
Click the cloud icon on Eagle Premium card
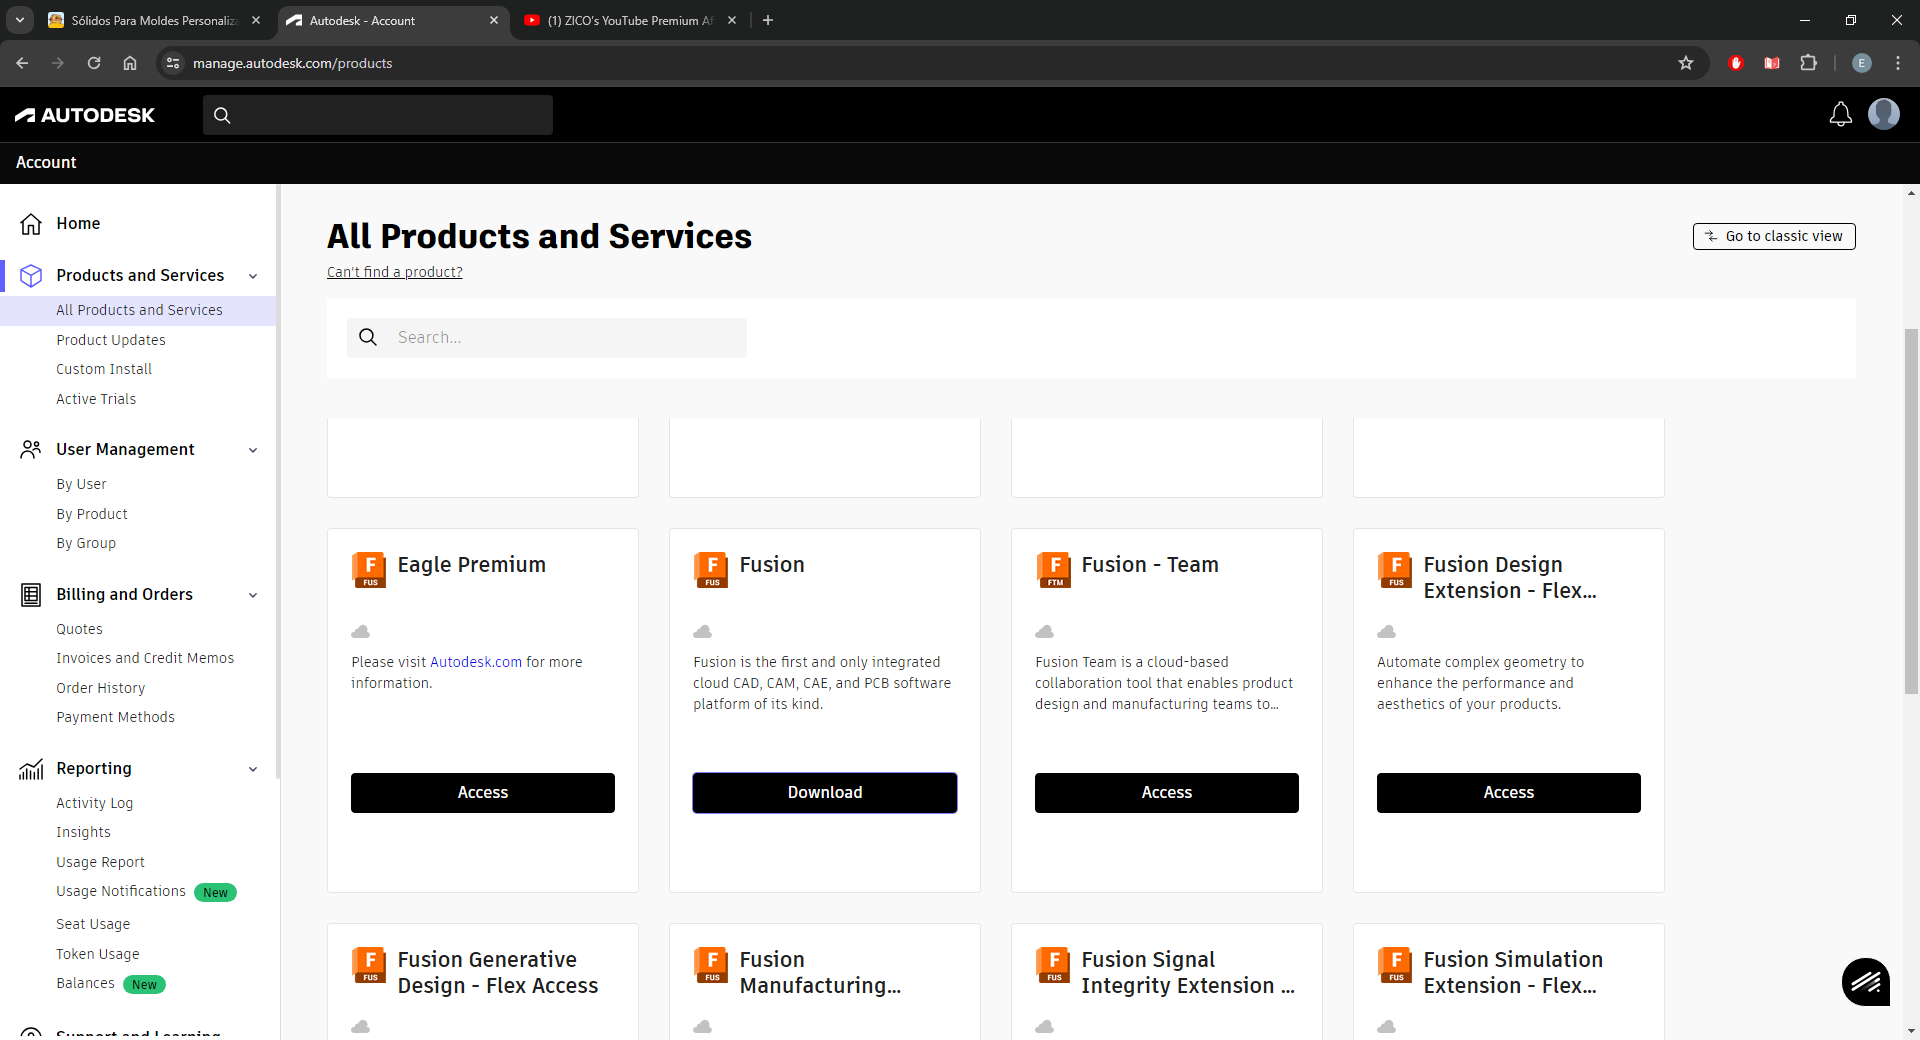coord(361,632)
